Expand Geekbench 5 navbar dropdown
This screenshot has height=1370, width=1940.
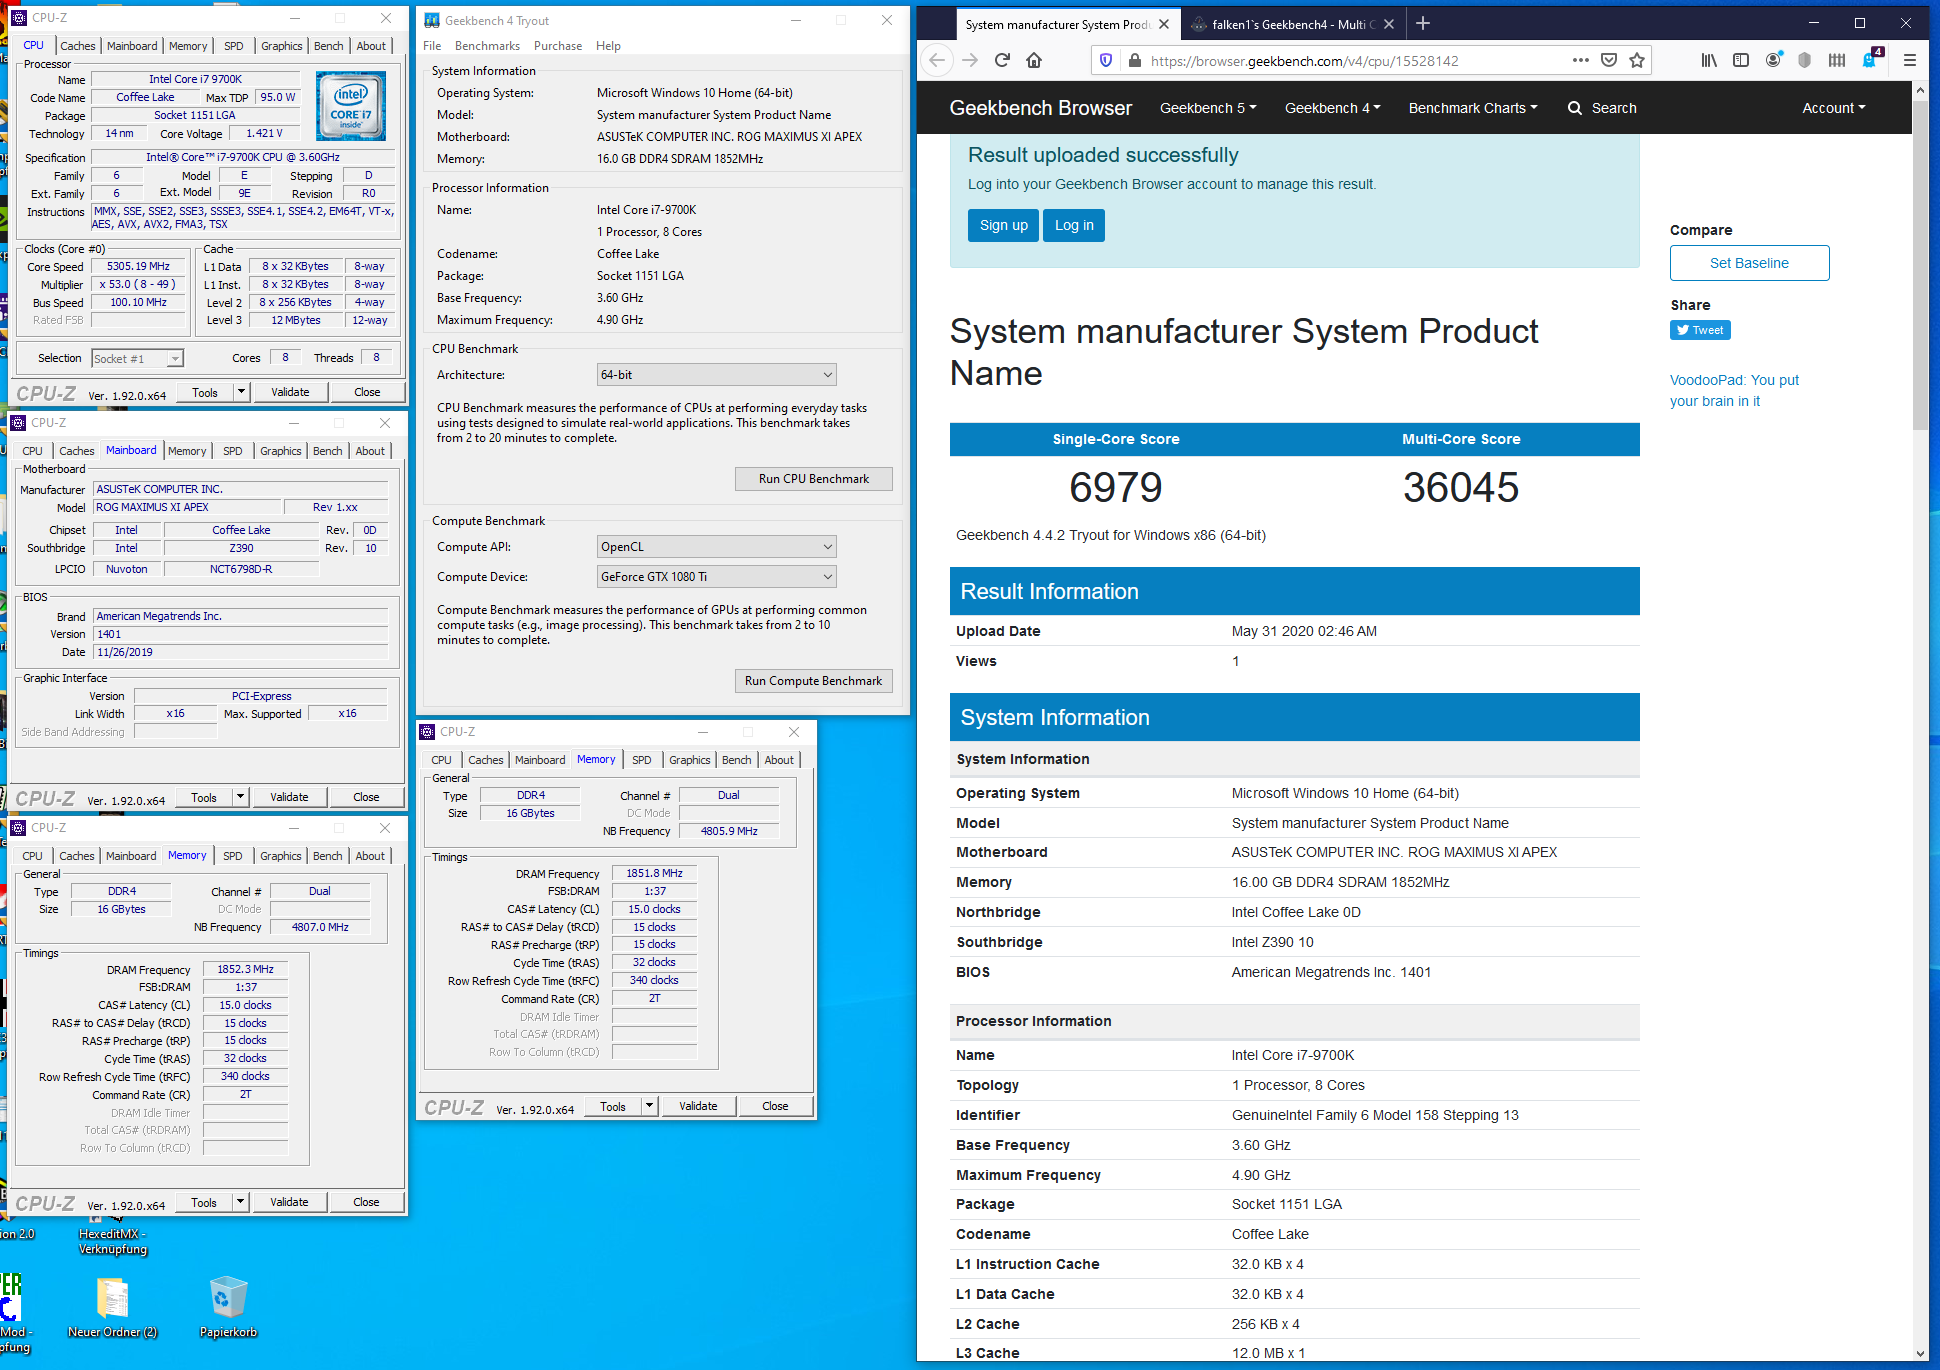pyautogui.click(x=1208, y=108)
